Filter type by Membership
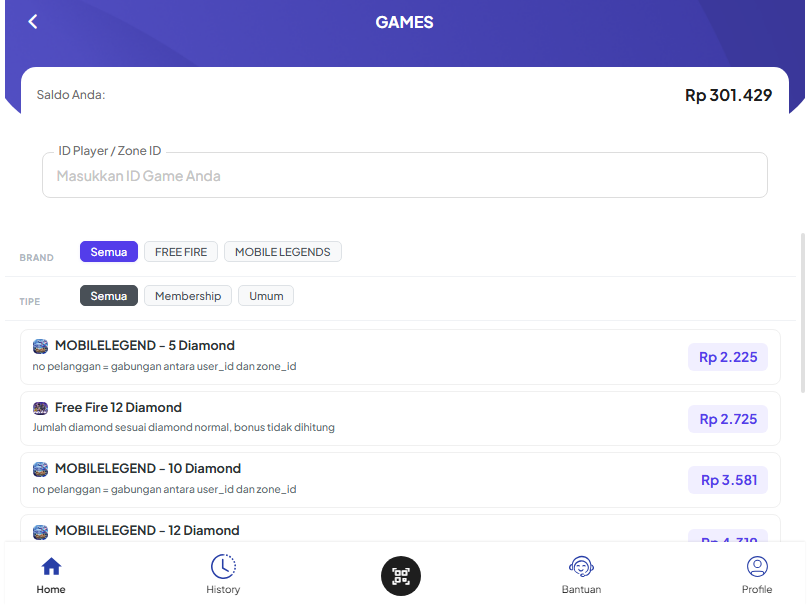Screen dimensions: 808x605 (188, 296)
